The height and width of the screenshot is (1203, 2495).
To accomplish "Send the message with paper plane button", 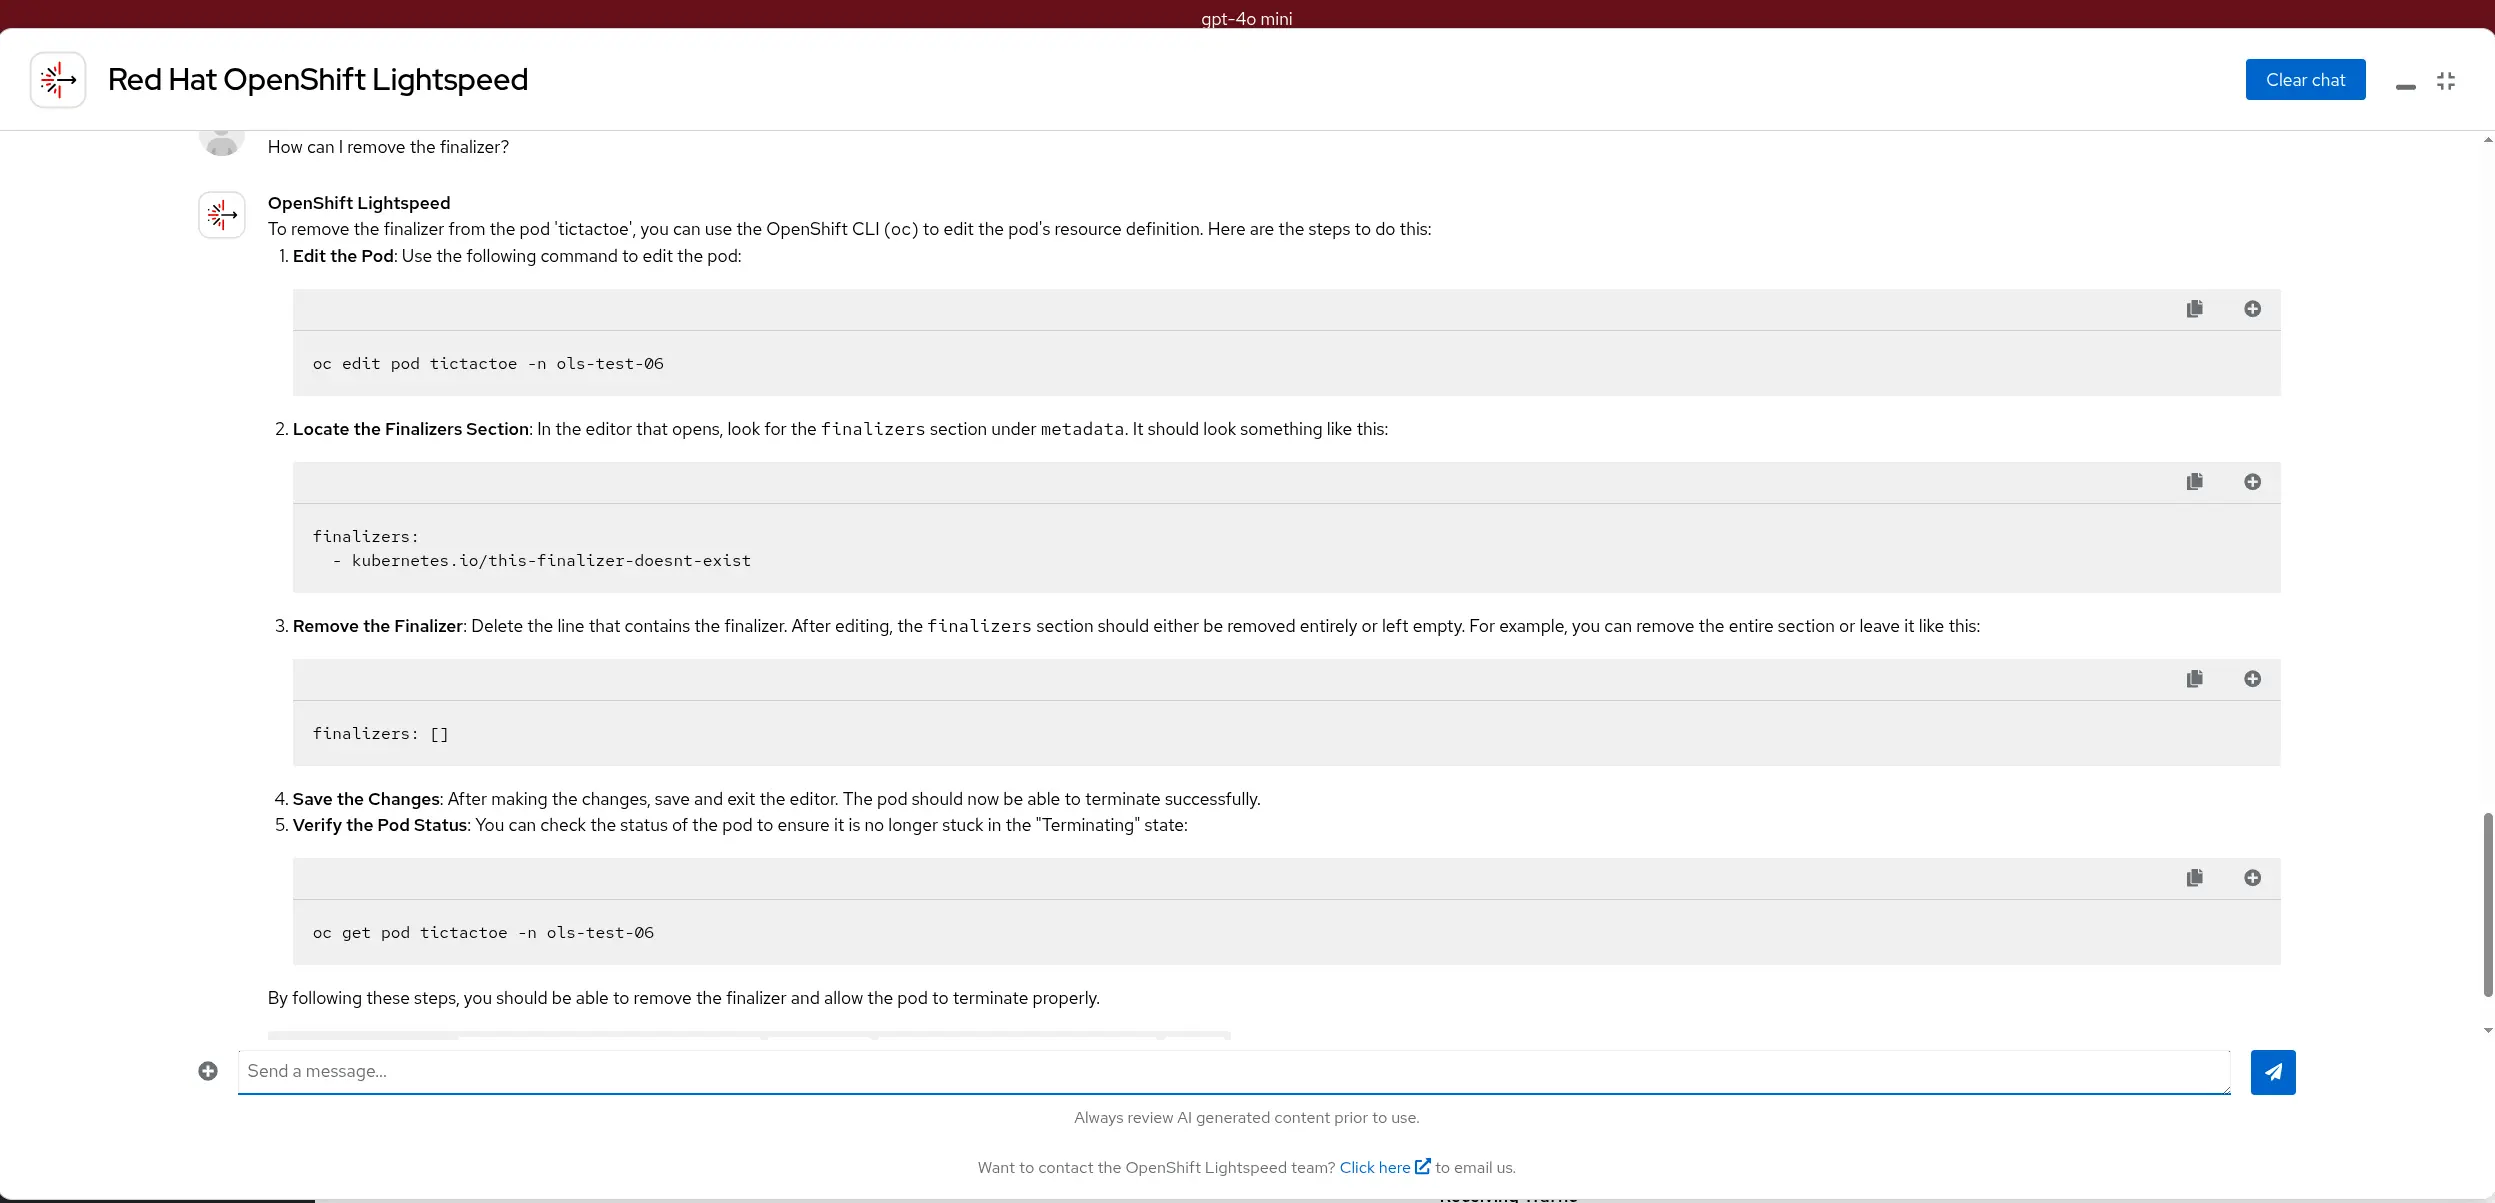I will pyautogui.click(x=2272, y=1072).
